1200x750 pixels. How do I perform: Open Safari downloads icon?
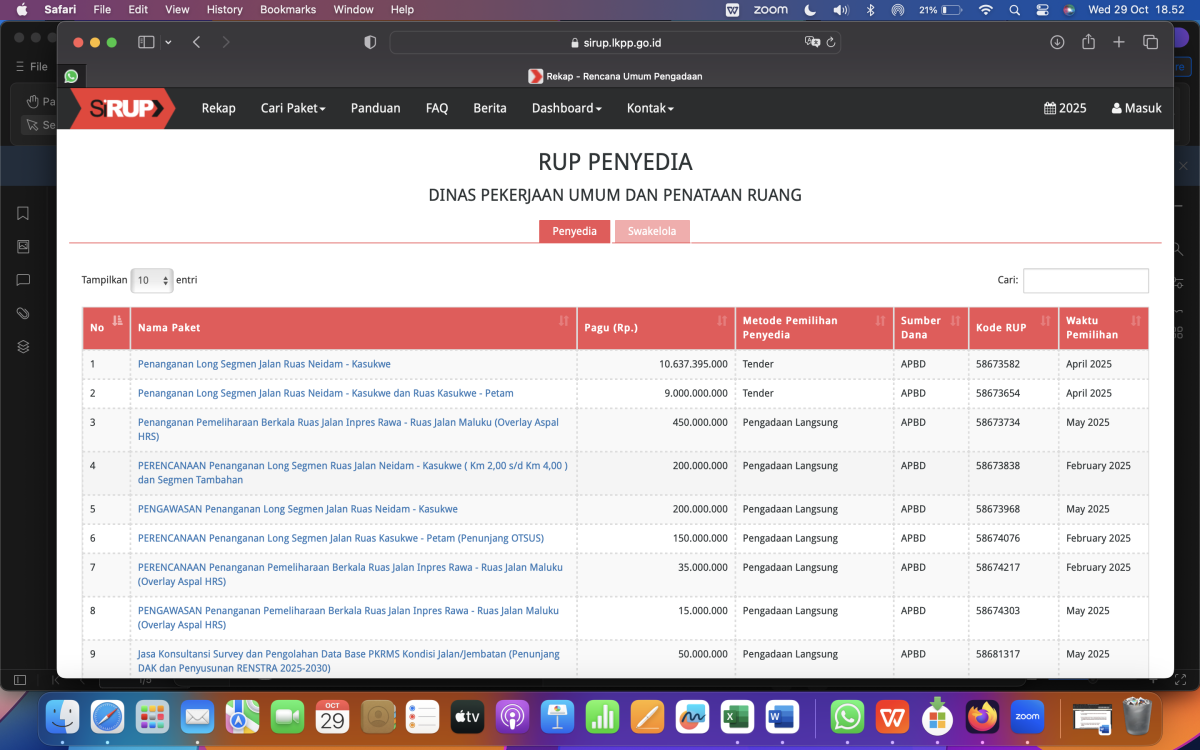(x=1057, y=42)
